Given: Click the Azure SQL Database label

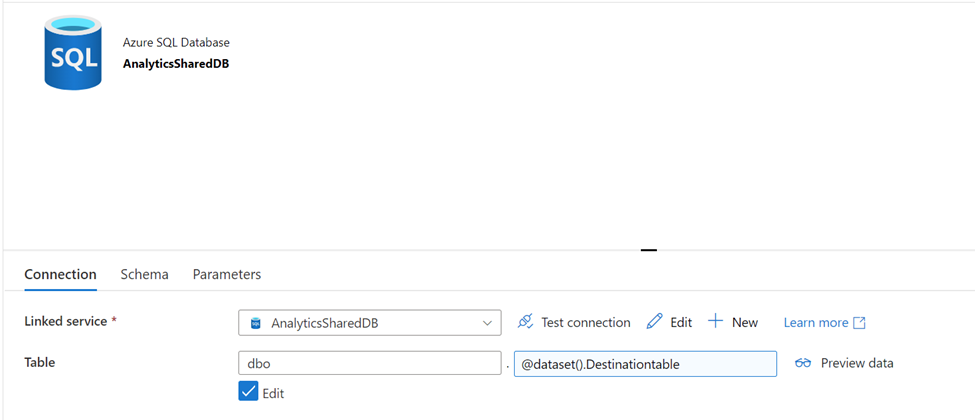Looking at the screenshot, I should (x=176, y=43).
